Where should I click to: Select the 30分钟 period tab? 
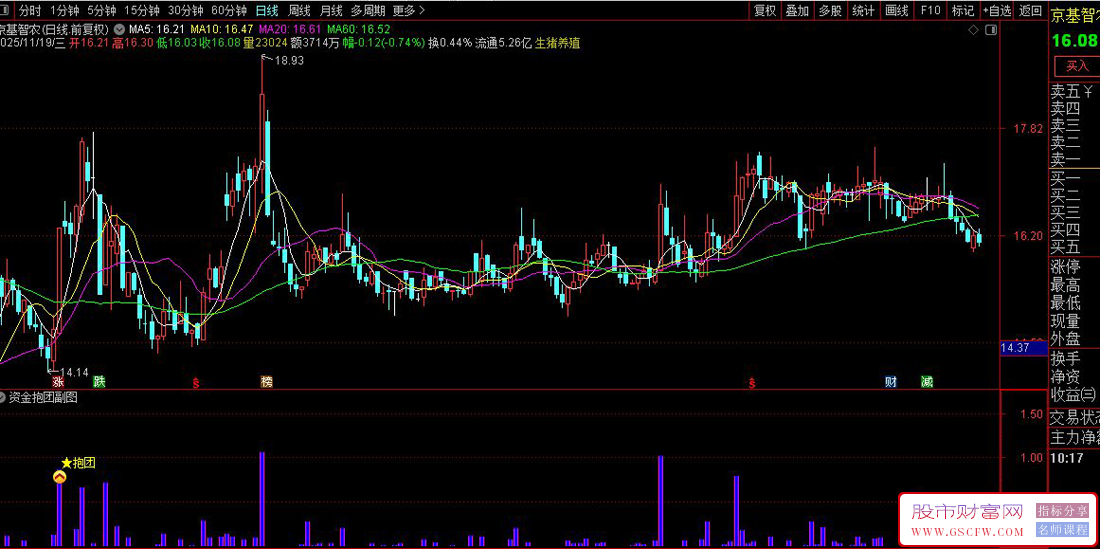pyautogui.click(x=186, y=11)
